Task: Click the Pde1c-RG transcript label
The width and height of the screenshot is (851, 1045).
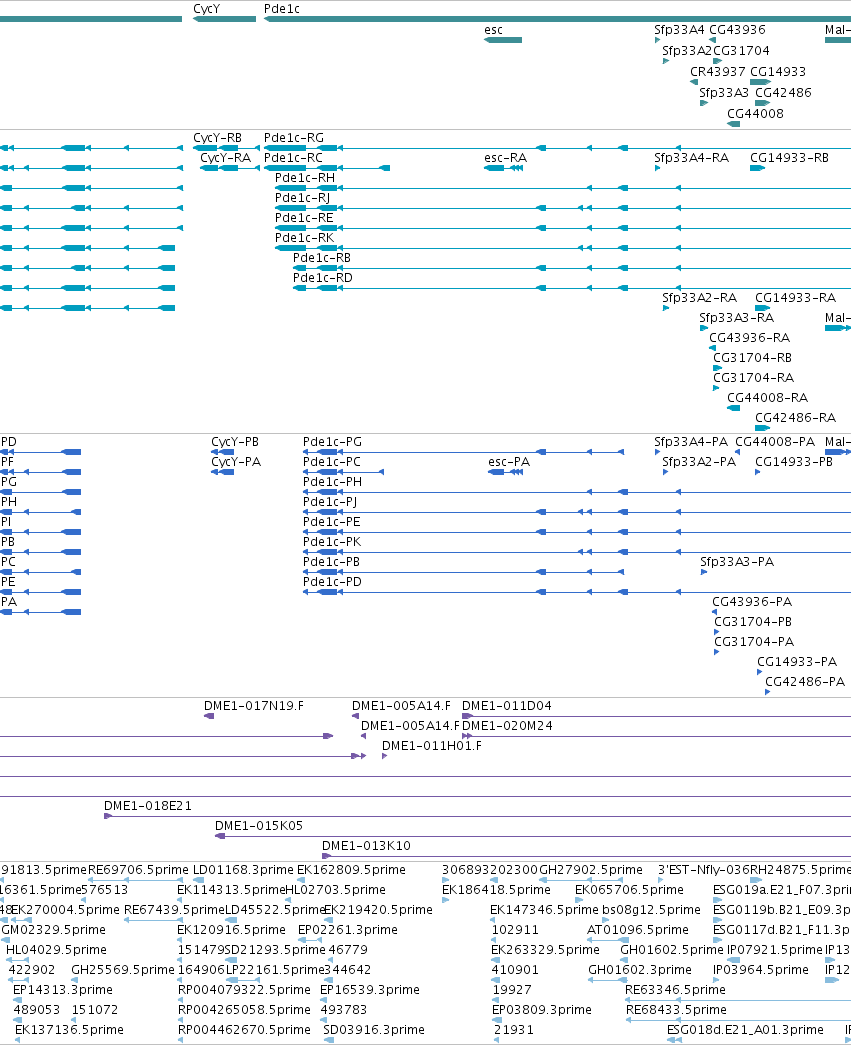Action: point(294,138)
